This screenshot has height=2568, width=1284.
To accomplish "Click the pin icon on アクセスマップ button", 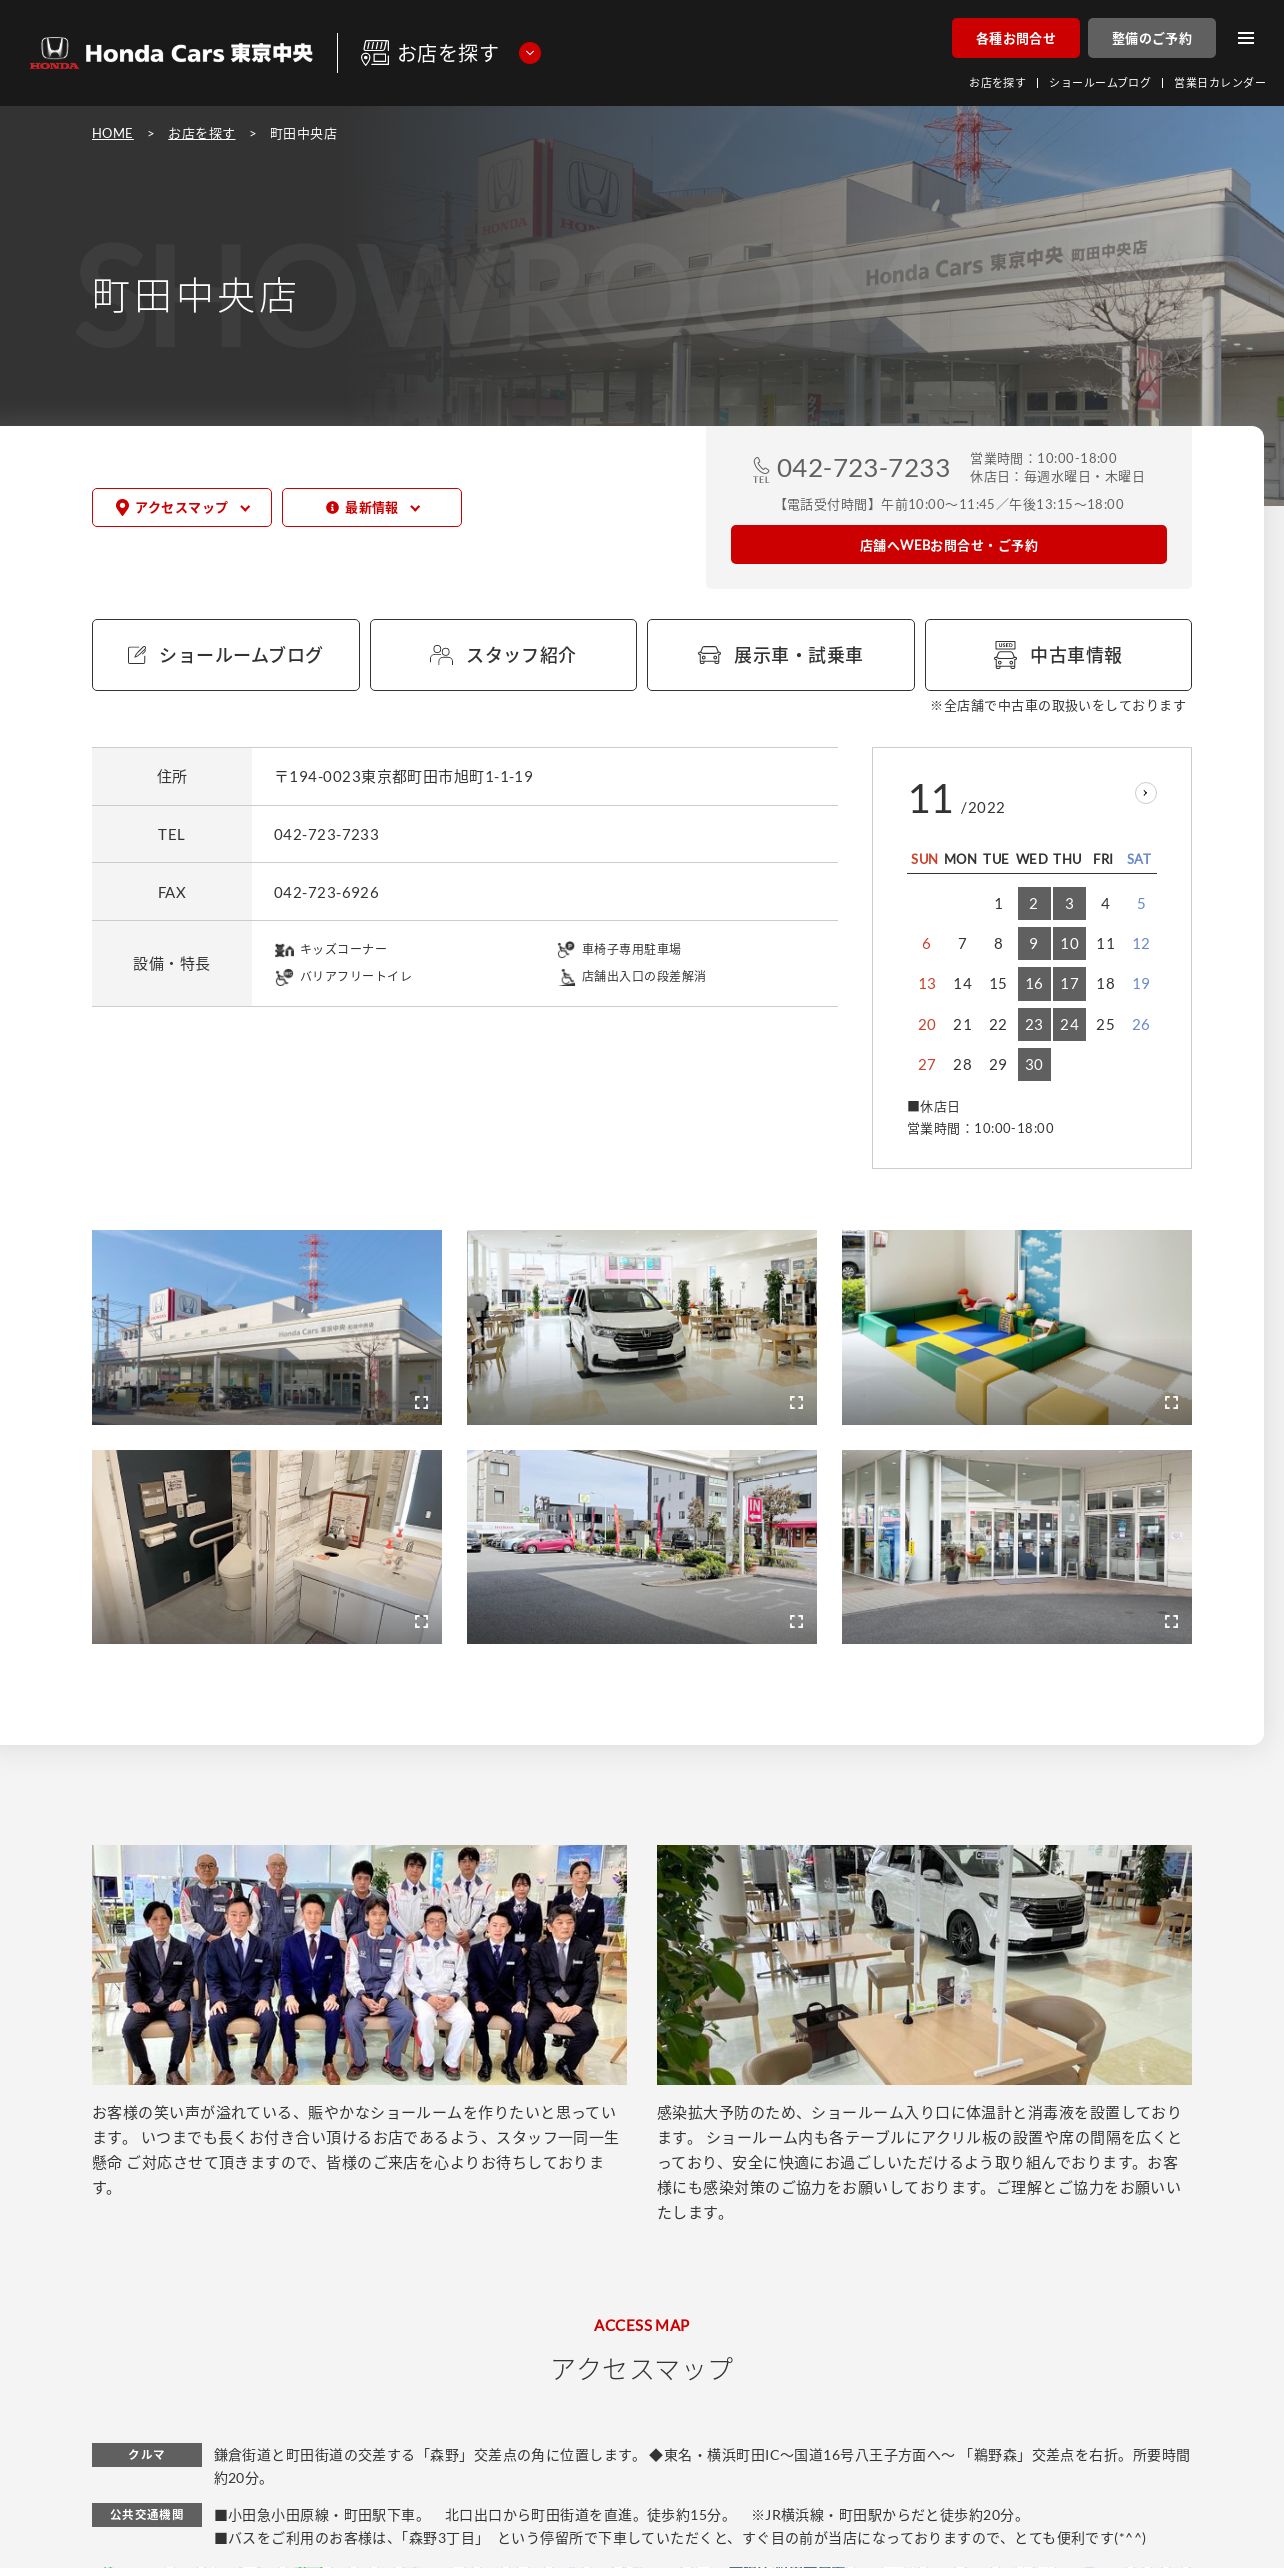I will point(122,507).
